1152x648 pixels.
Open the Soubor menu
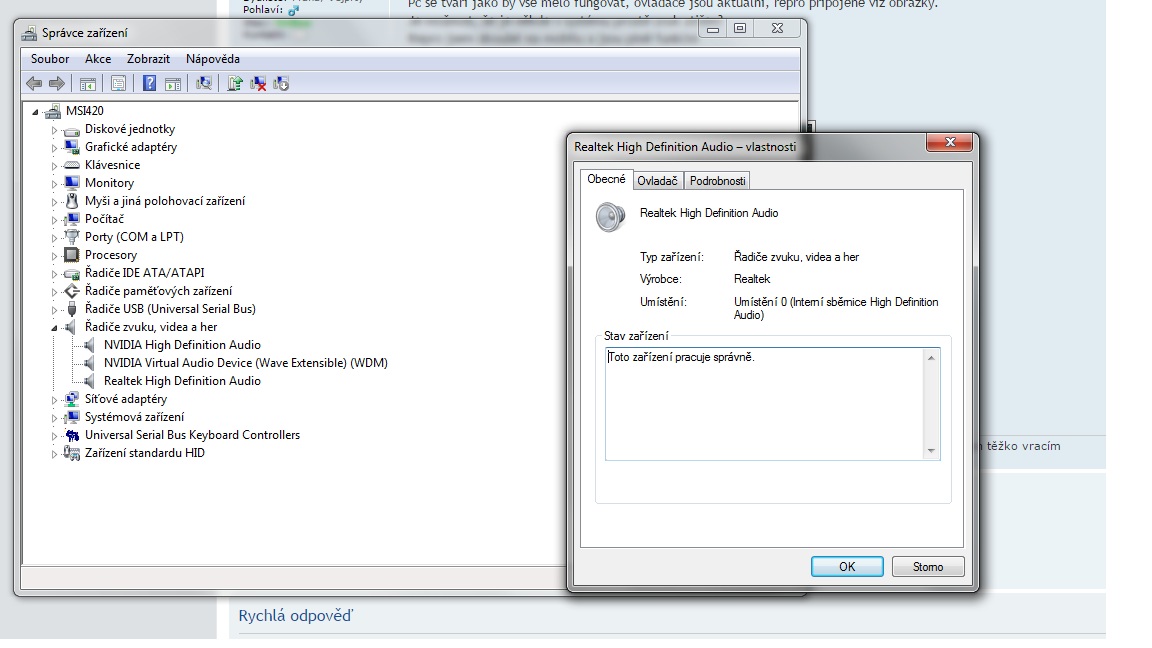click(50, 59)
